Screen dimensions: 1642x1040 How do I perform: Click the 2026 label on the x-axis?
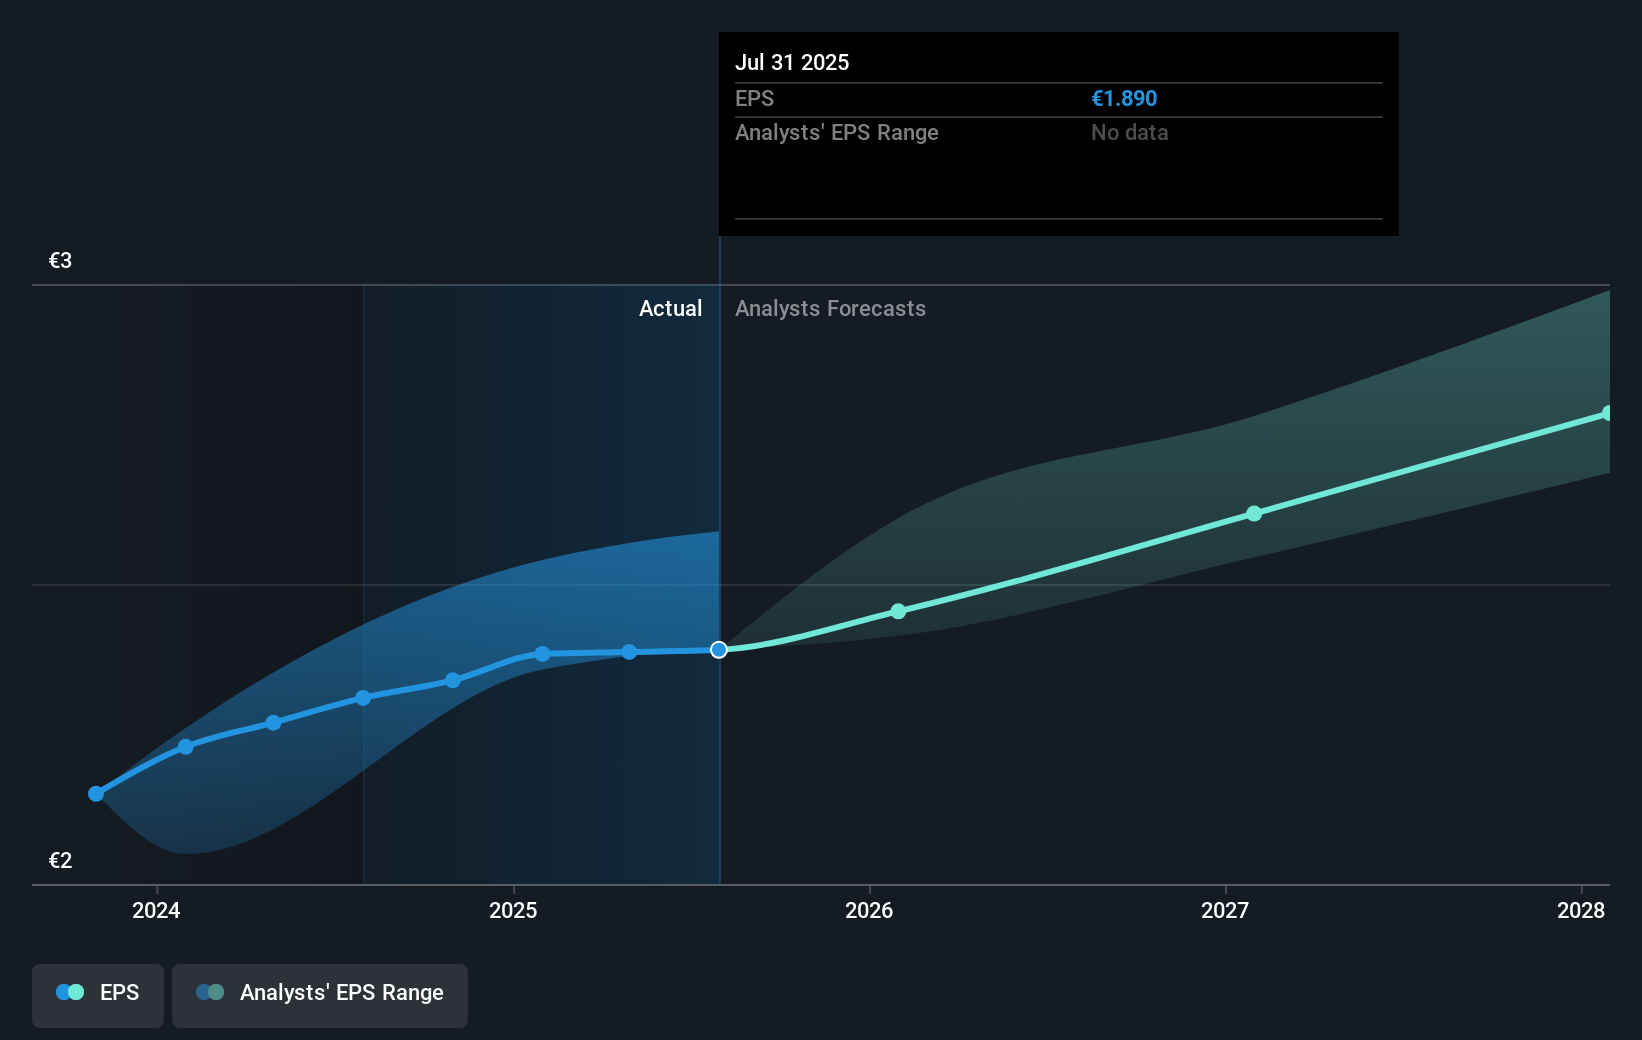click(869, 910)
